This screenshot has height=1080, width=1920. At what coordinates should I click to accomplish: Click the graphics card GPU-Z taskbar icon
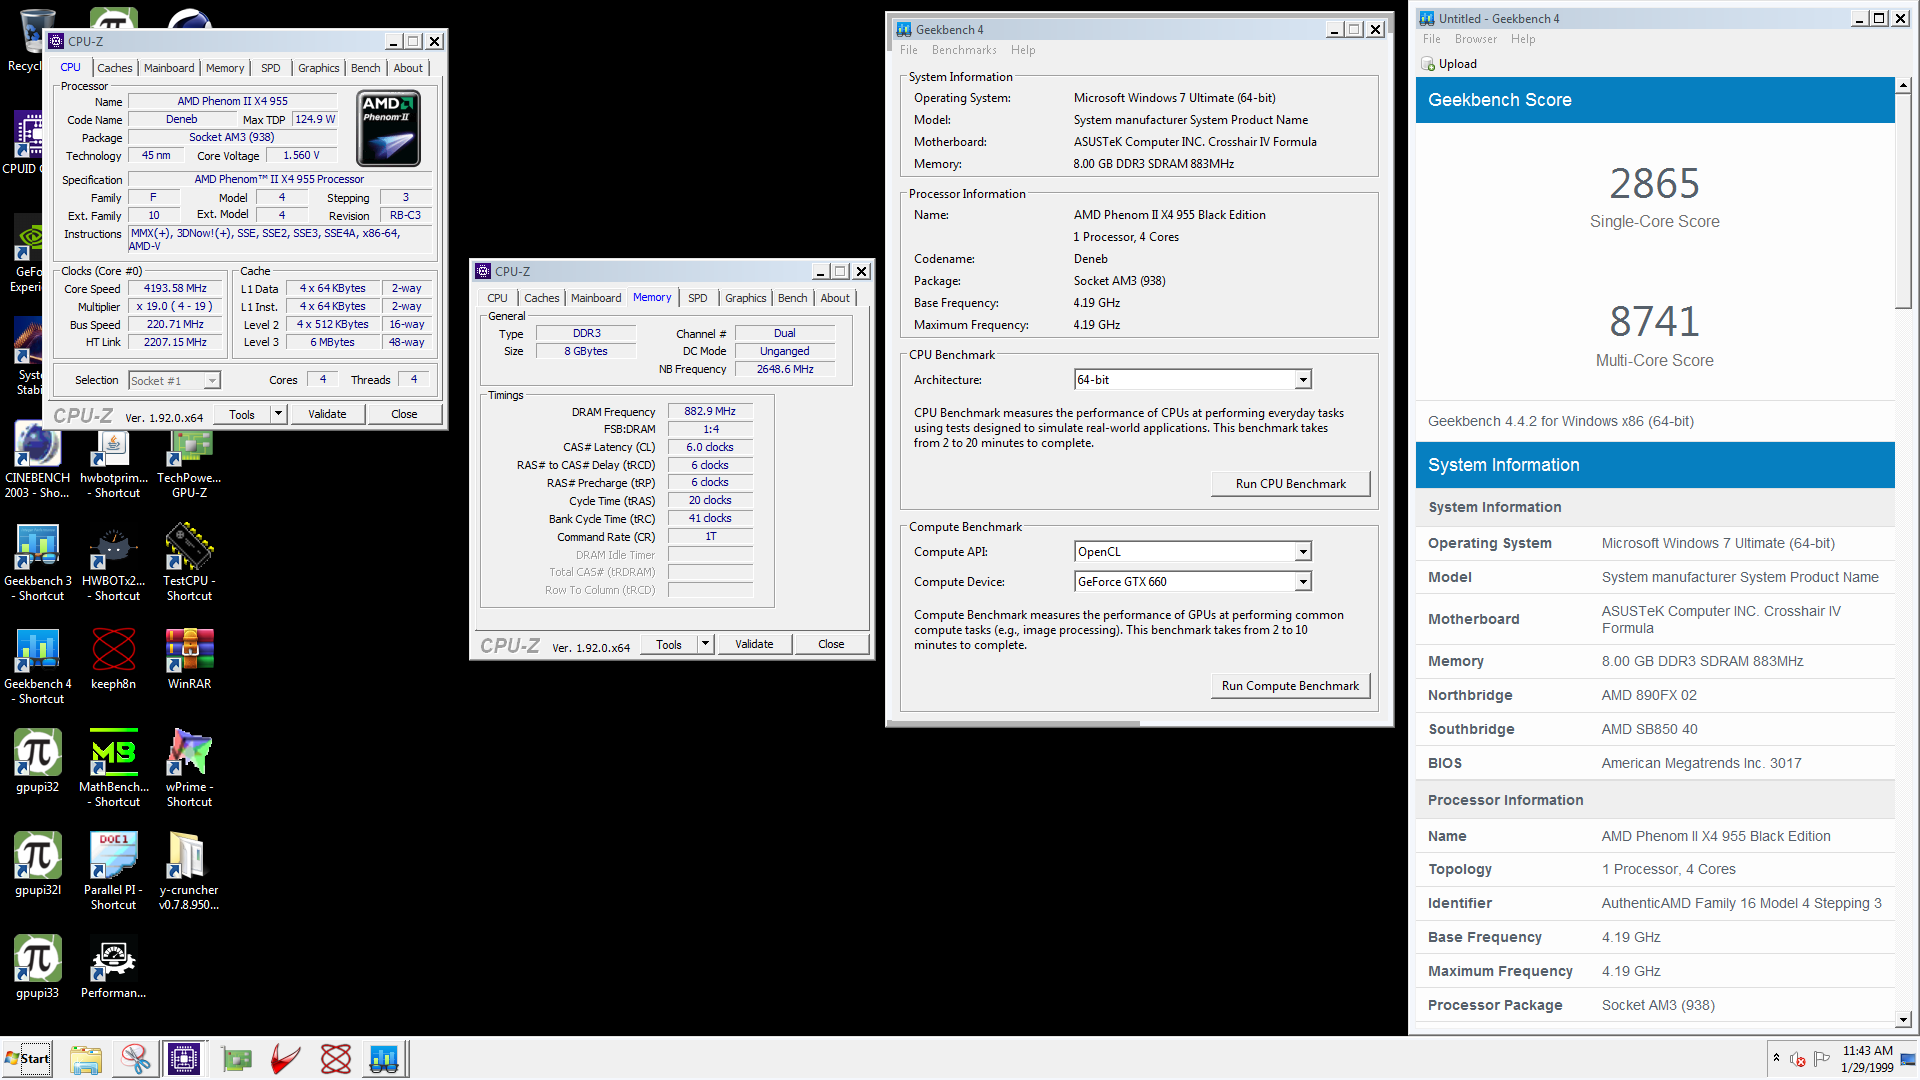[x=236, y=1059]
